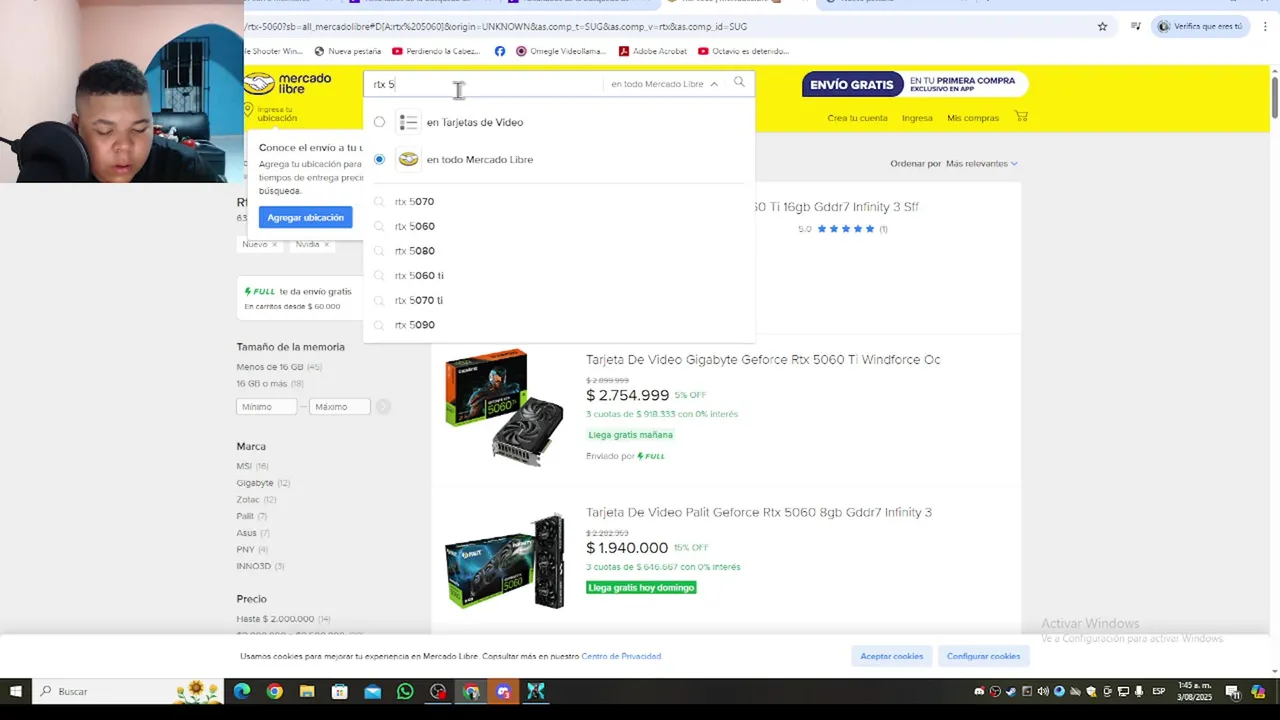Image resolution: width=1280 pixels, height=720 pixels.
Task: Open Nueva pestaña bookmark
Action: tap(347, 51)
